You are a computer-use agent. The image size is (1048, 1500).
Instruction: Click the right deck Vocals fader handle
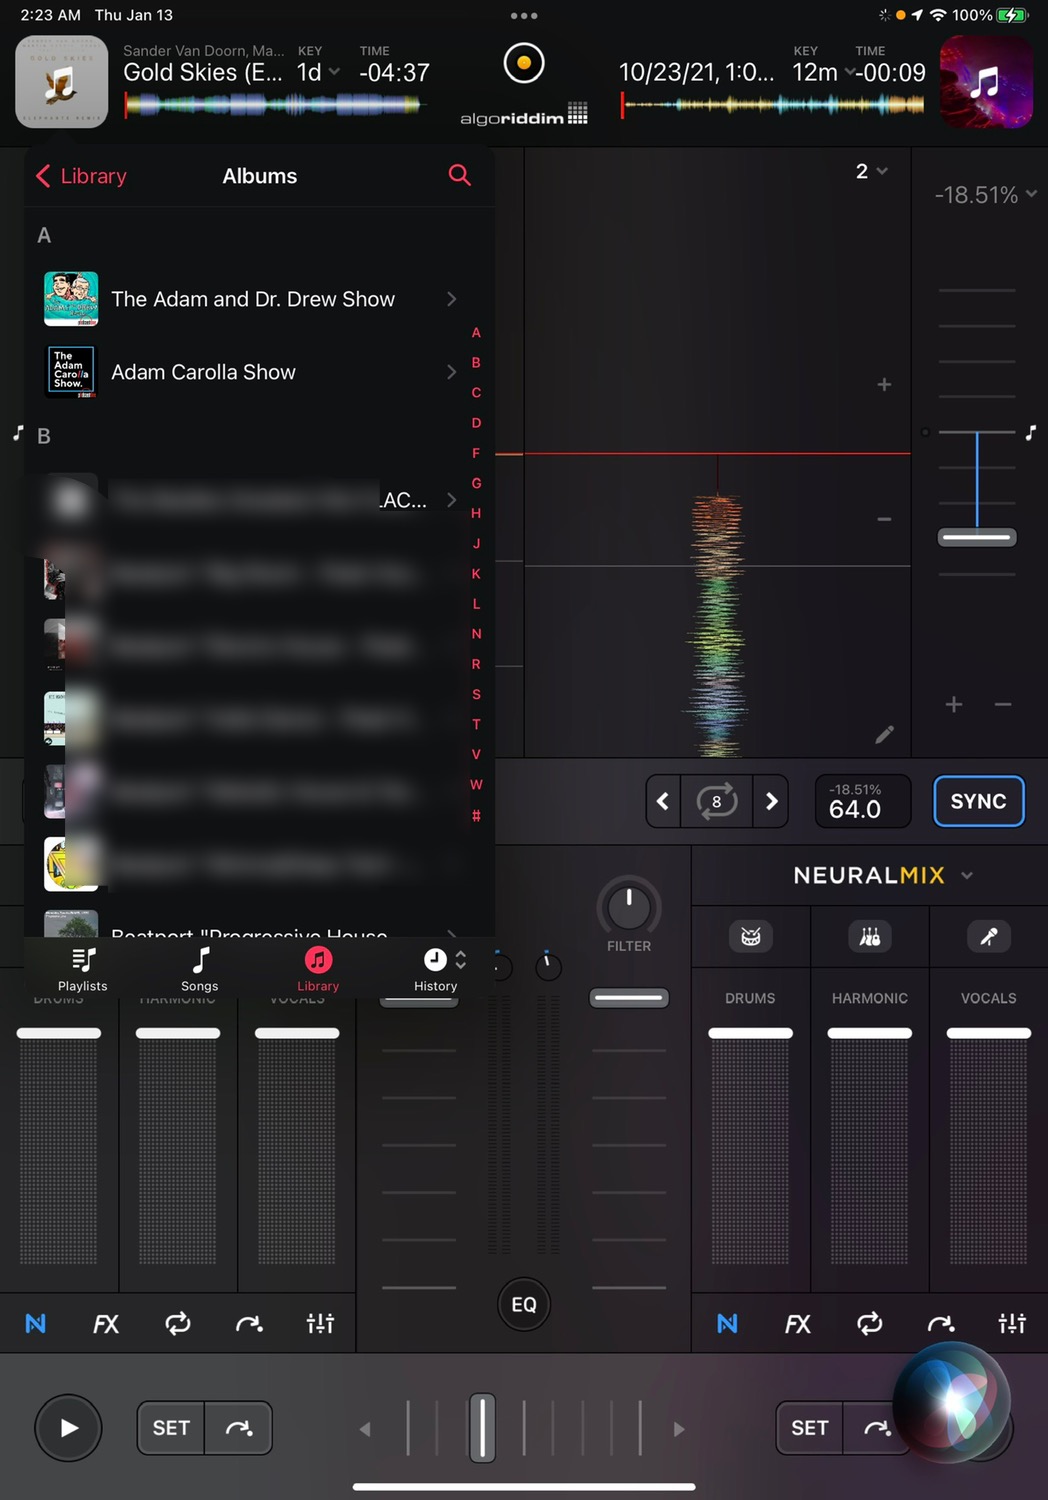click(989, 1033)
